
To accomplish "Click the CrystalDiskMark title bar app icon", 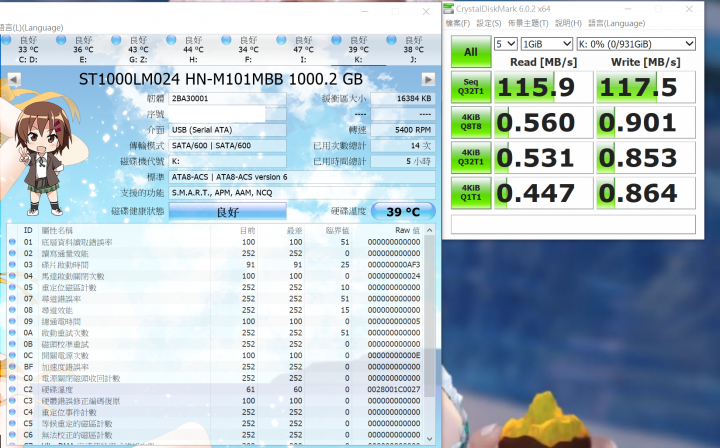I will (449, 8).
